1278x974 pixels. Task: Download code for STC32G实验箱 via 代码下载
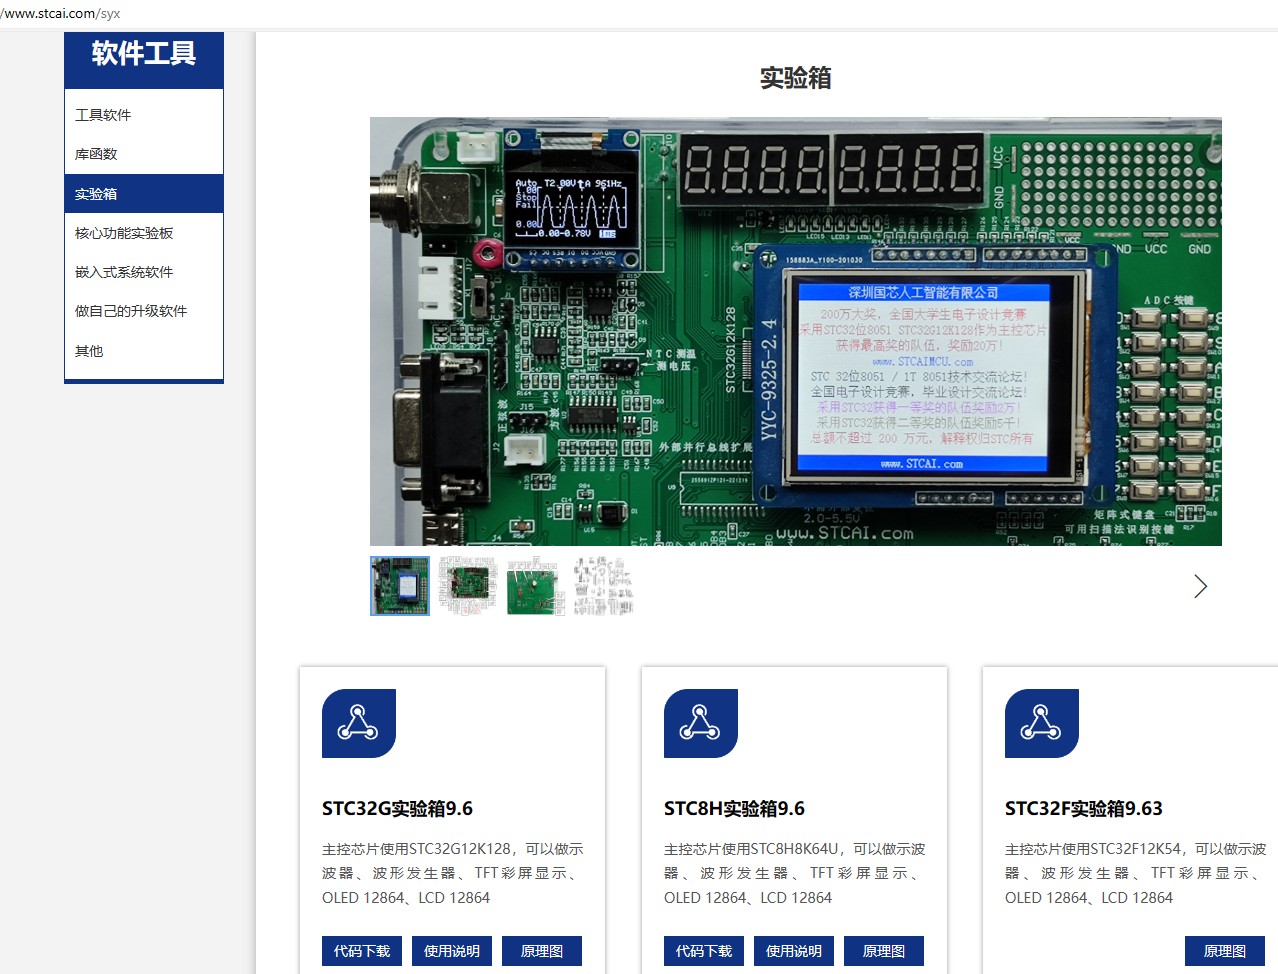362,951
